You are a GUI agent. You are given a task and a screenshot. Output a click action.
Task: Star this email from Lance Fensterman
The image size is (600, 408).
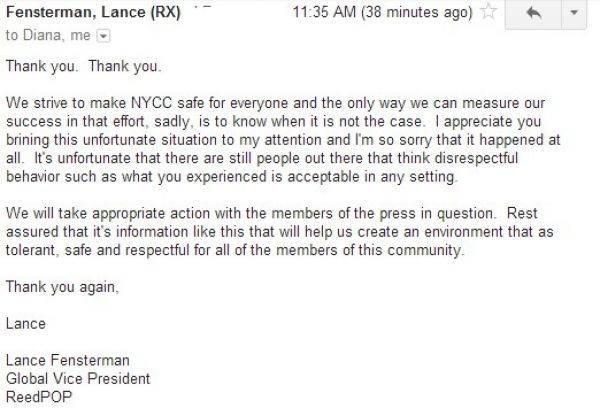pos(488,11)
